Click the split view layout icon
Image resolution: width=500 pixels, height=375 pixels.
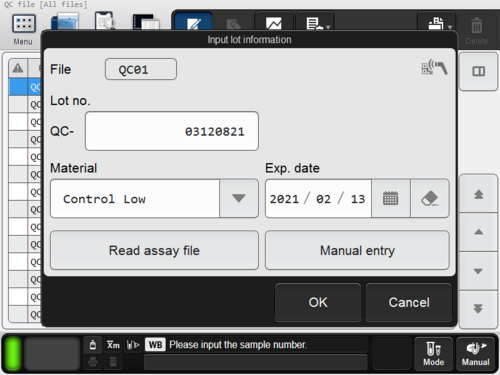pos(478,71)
